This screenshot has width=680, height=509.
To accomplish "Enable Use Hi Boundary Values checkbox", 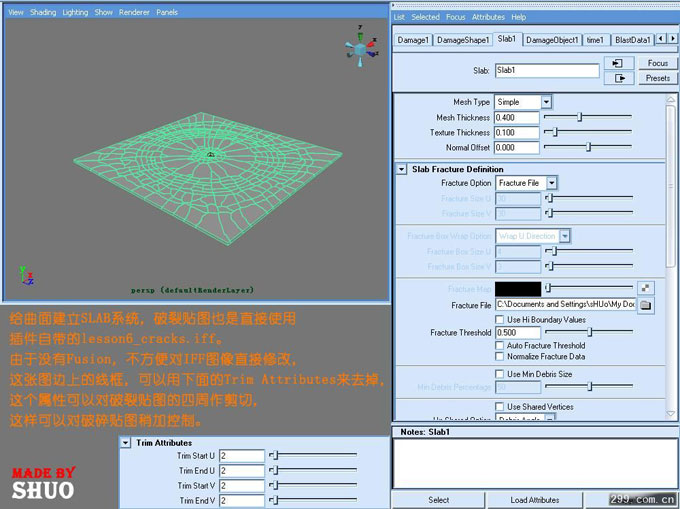I will 500,319.
